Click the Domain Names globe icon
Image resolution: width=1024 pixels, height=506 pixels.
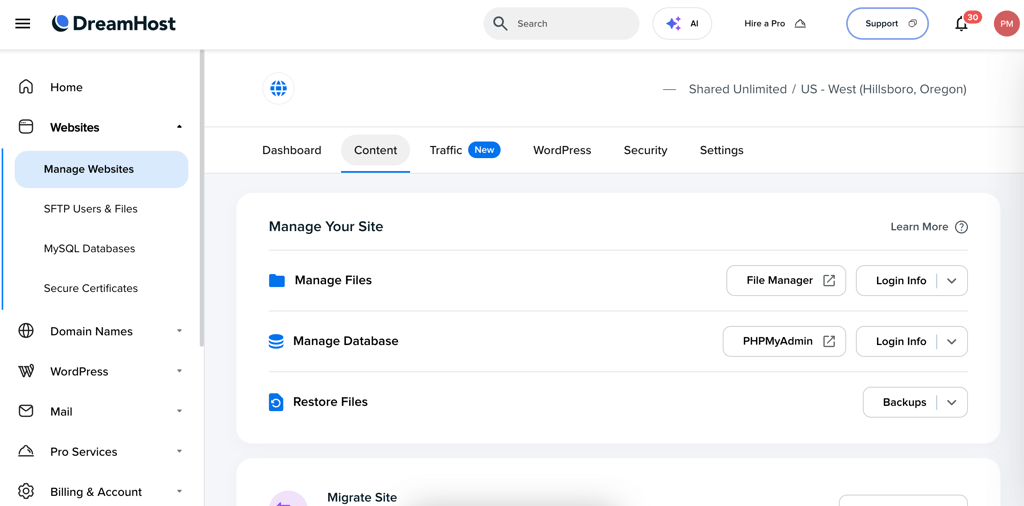pos(25,331)
